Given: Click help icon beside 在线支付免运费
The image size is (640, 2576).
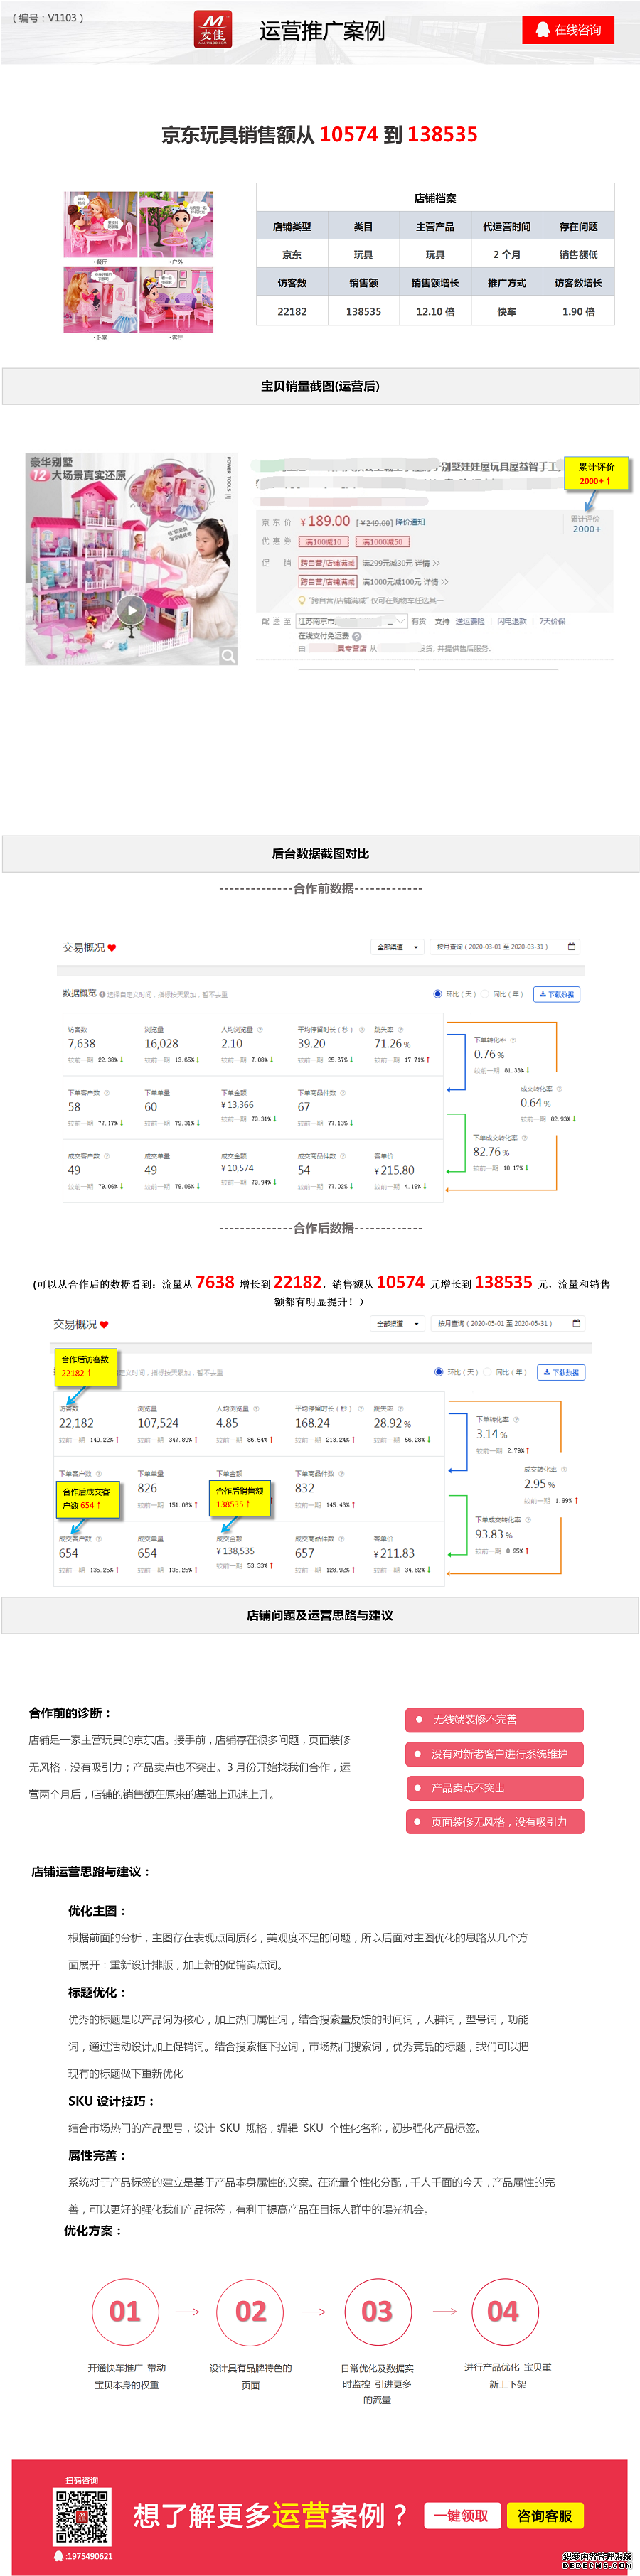Looking at the screenshot, I should click(357, 636).
